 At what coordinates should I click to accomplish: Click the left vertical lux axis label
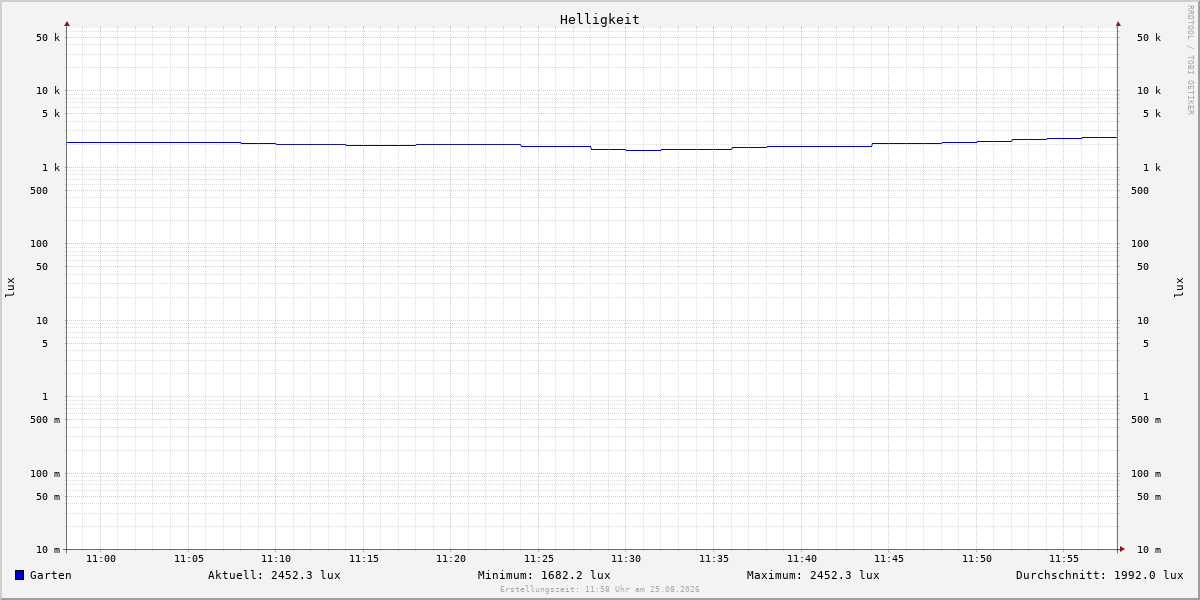pyautogui.click(x=10, y=287)
